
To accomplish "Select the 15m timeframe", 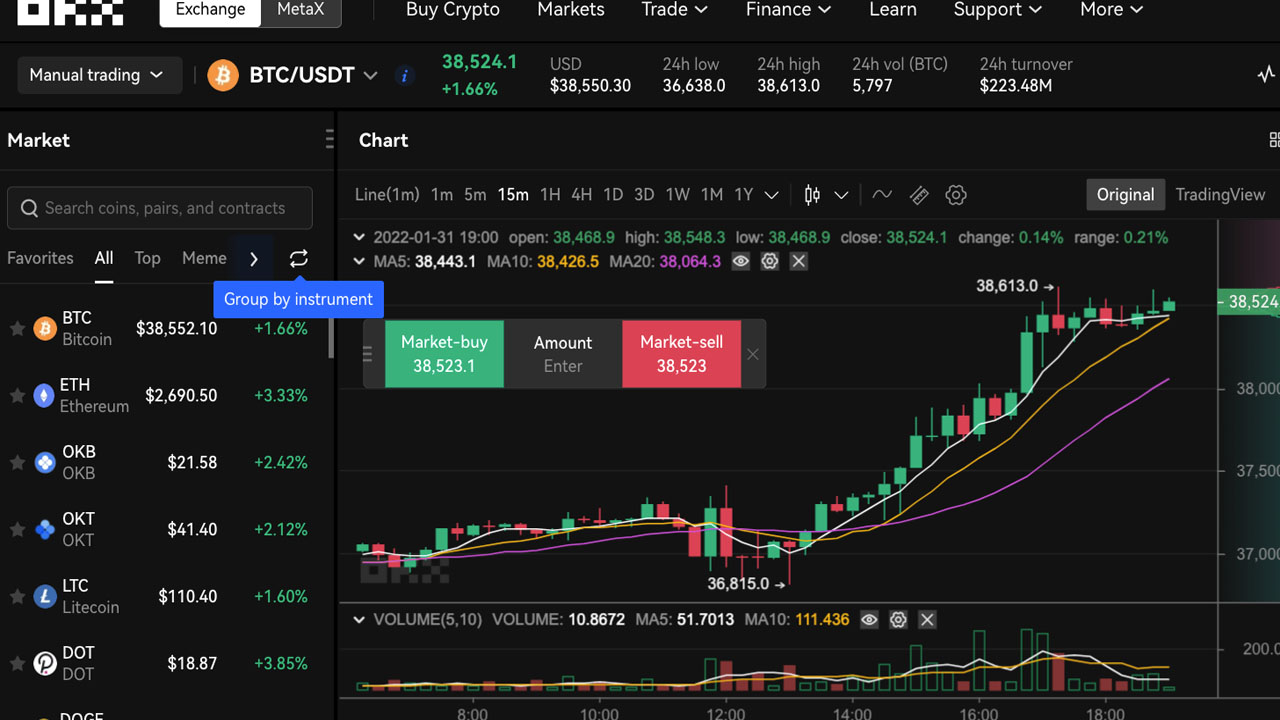I will pyautogui.click(x=513, y=195).
